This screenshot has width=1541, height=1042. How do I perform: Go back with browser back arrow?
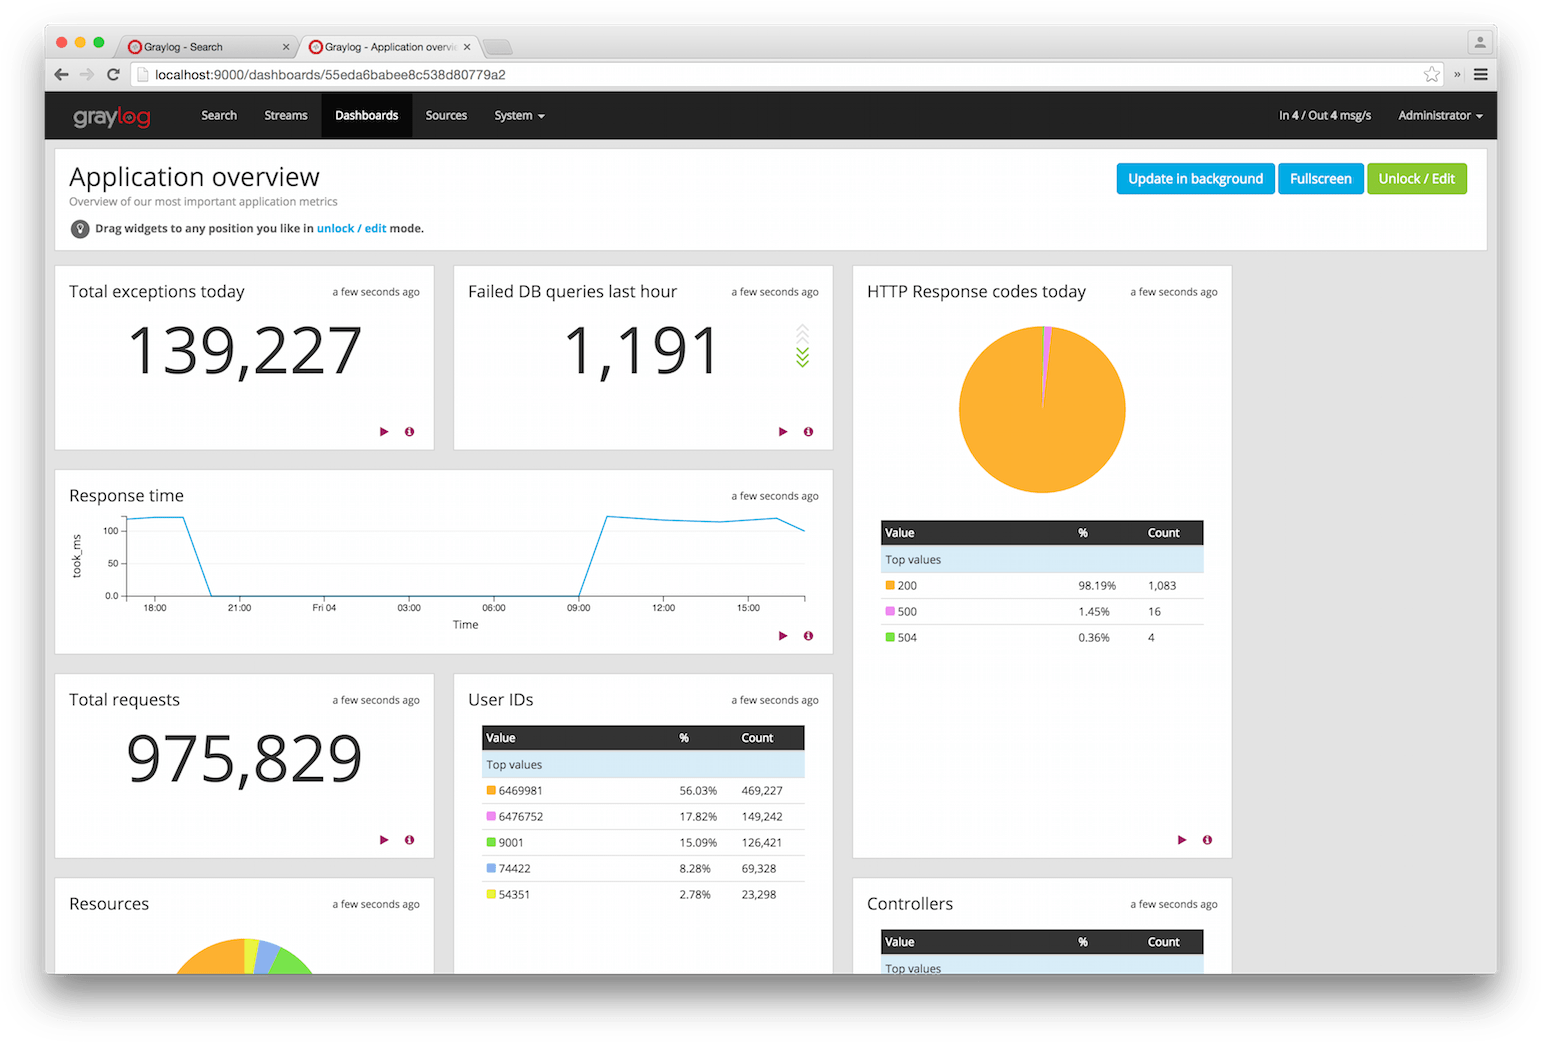click(x=61, y=74)
